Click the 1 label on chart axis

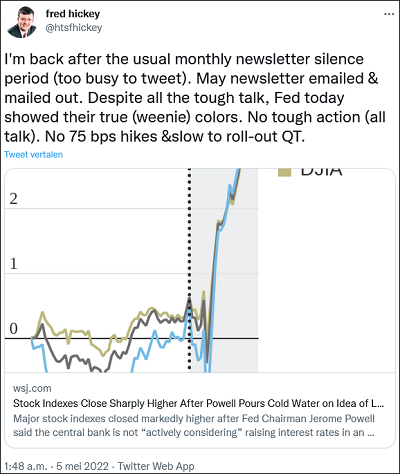click(x=13, y=264)
